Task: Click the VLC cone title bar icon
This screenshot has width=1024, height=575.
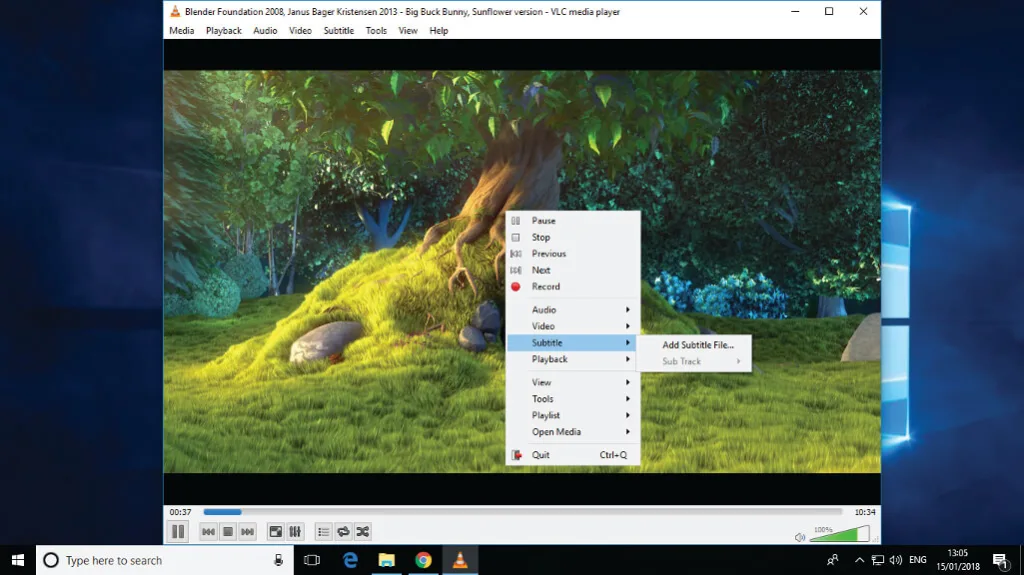Action: click(175, 11)
